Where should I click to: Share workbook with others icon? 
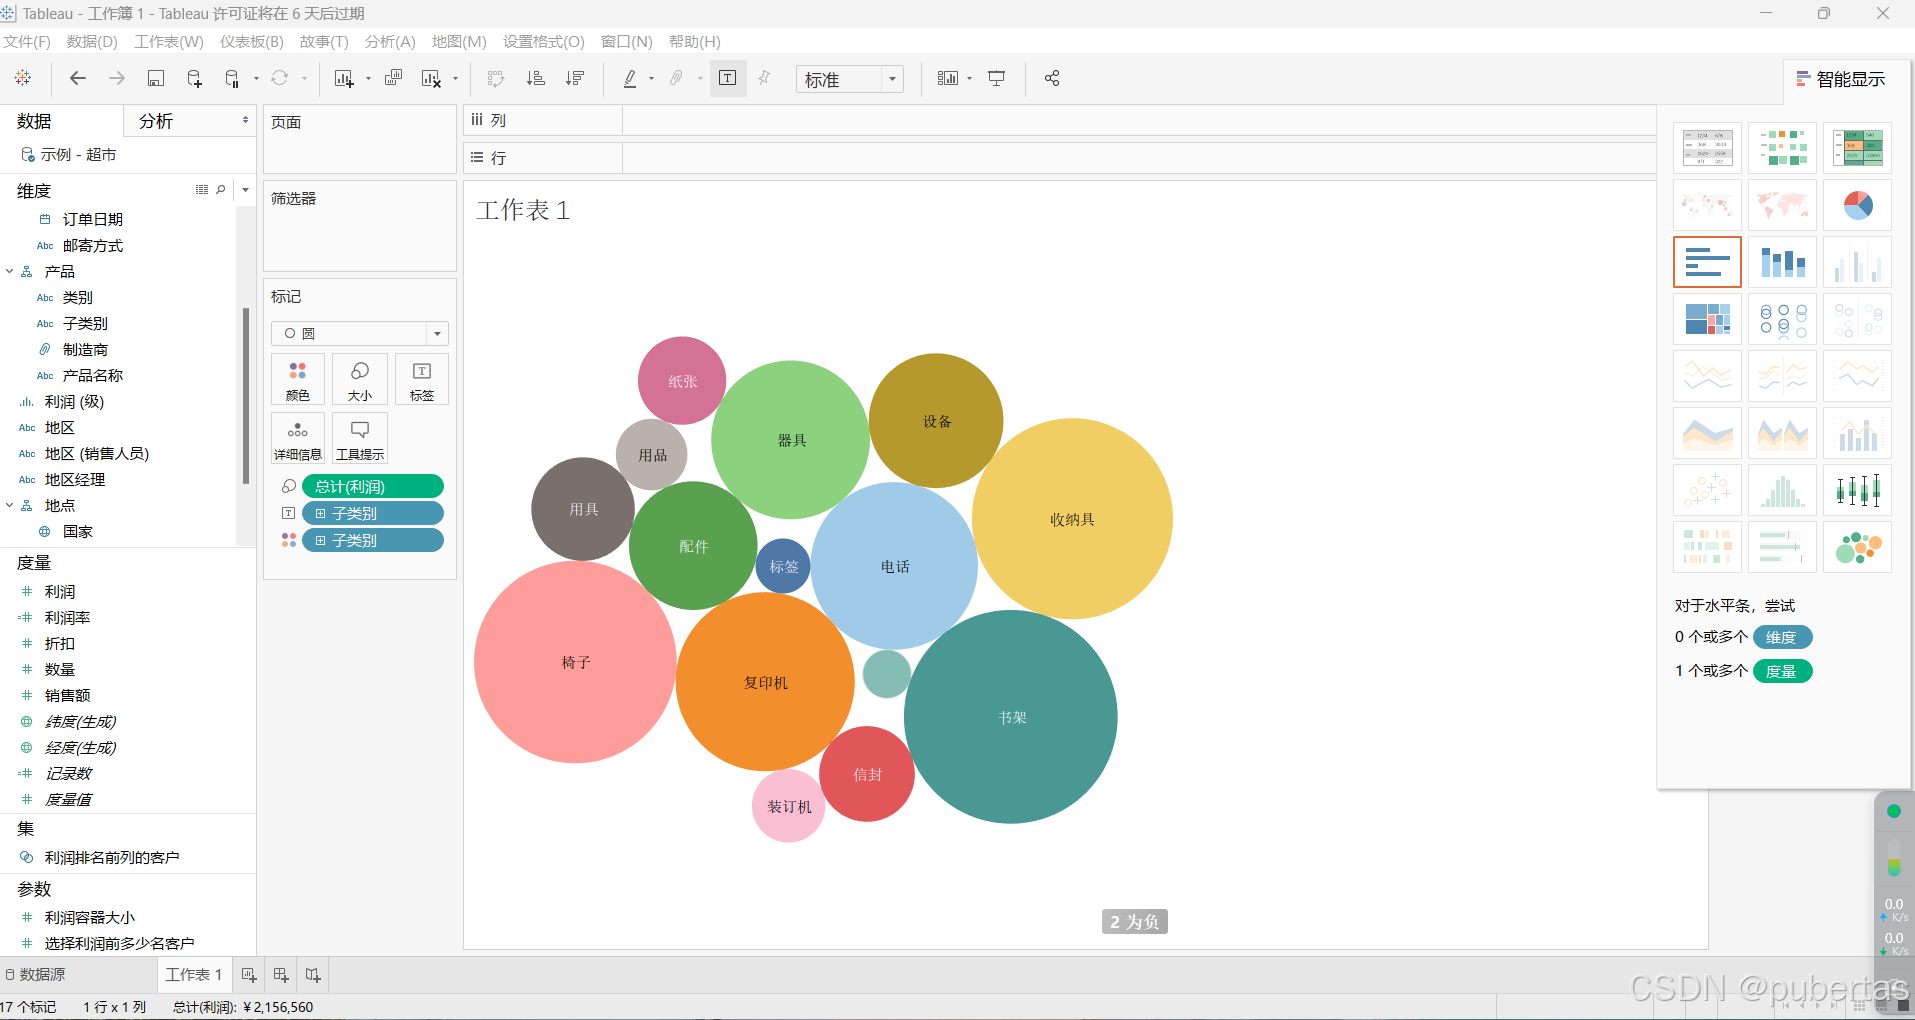[1052, 78]
